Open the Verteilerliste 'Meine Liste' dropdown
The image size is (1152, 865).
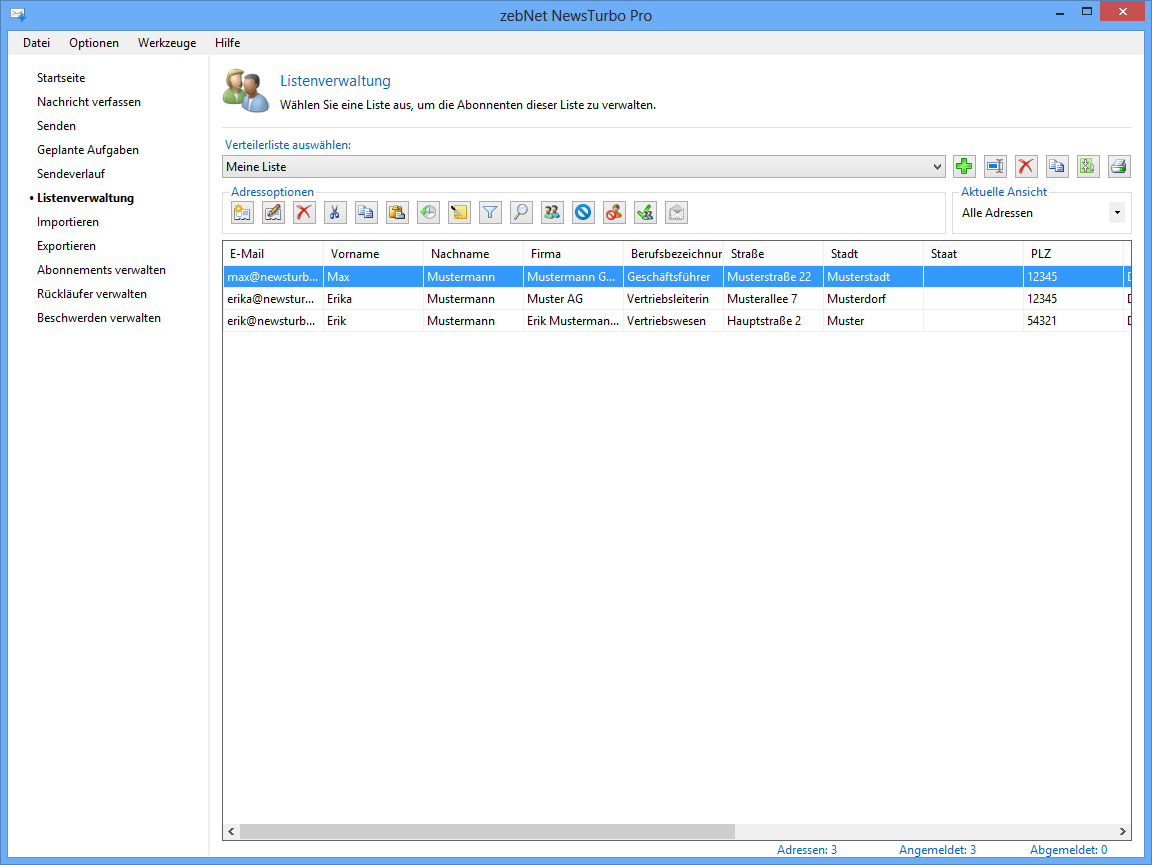coord(583,167)
